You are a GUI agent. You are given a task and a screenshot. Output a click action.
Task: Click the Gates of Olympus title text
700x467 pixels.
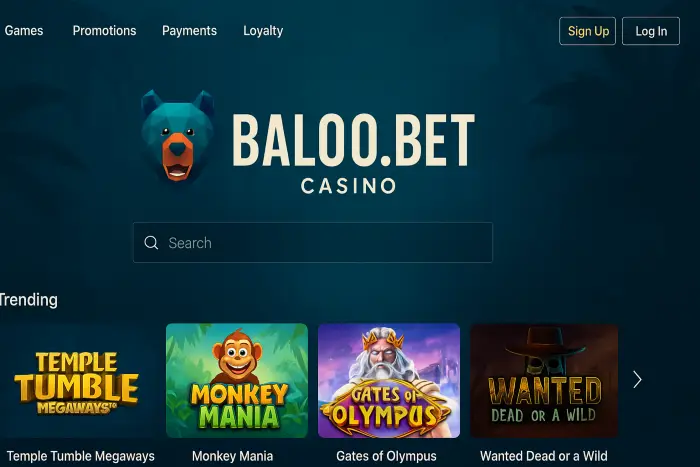click(x=386, y=456)
